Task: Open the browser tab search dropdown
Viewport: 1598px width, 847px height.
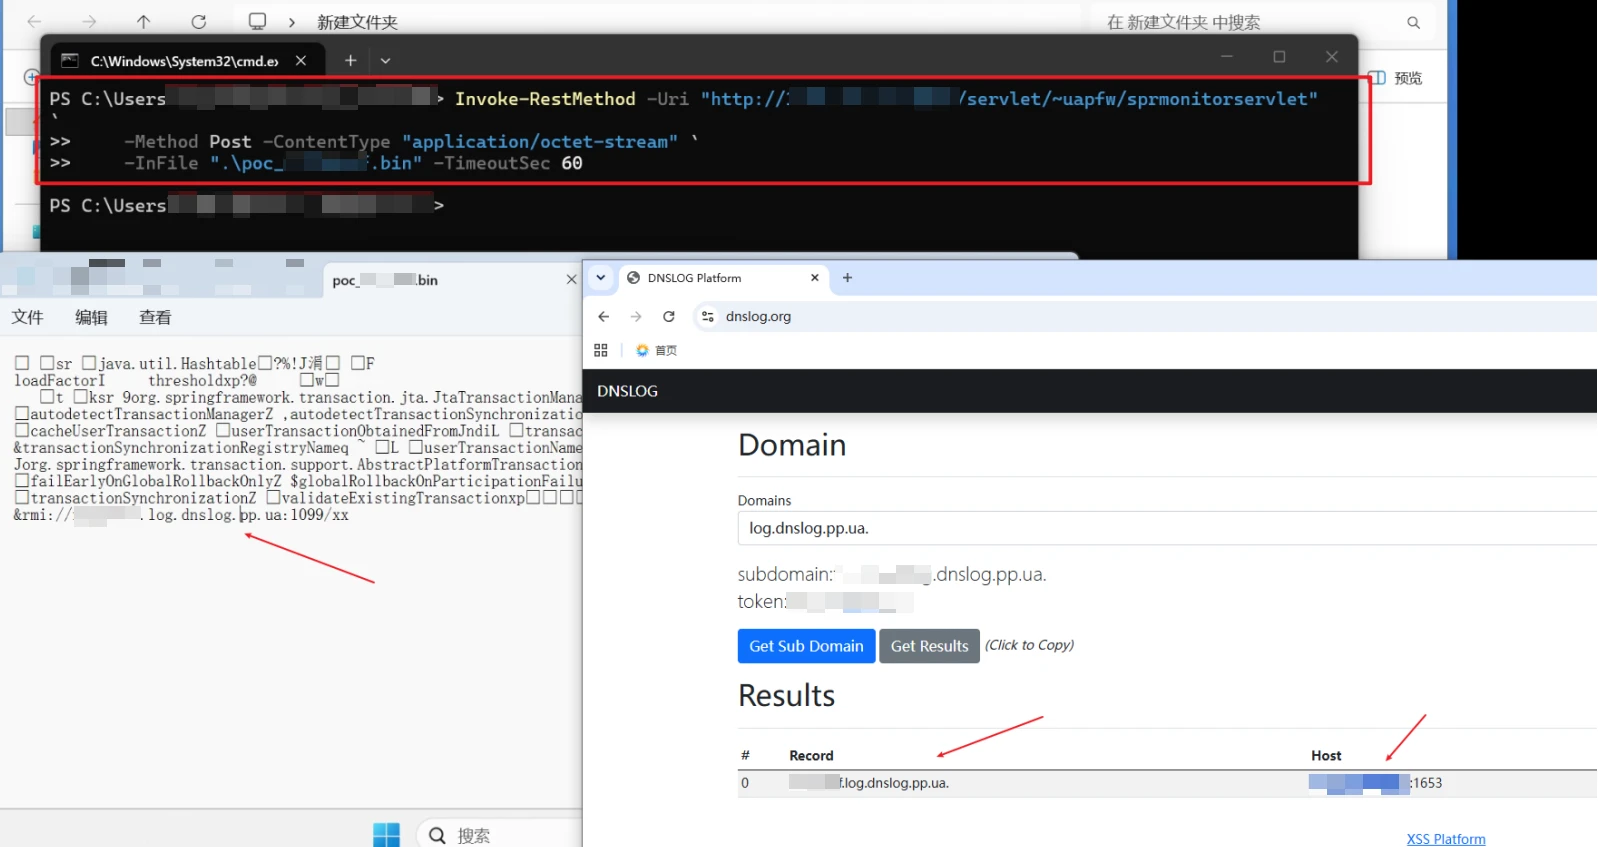Action: [601, 278]
